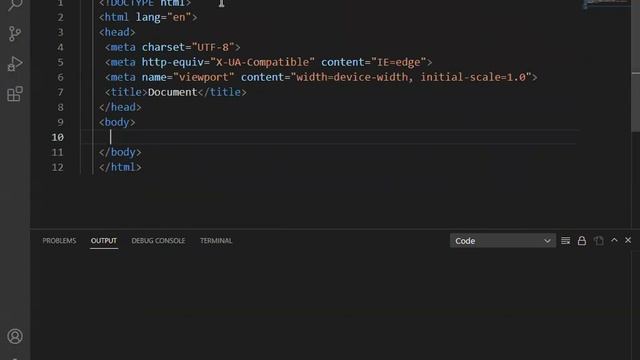The width and height of the screenshot is (640, 360).
Task: Switch to the Problems tab
Action: point(59,241)
